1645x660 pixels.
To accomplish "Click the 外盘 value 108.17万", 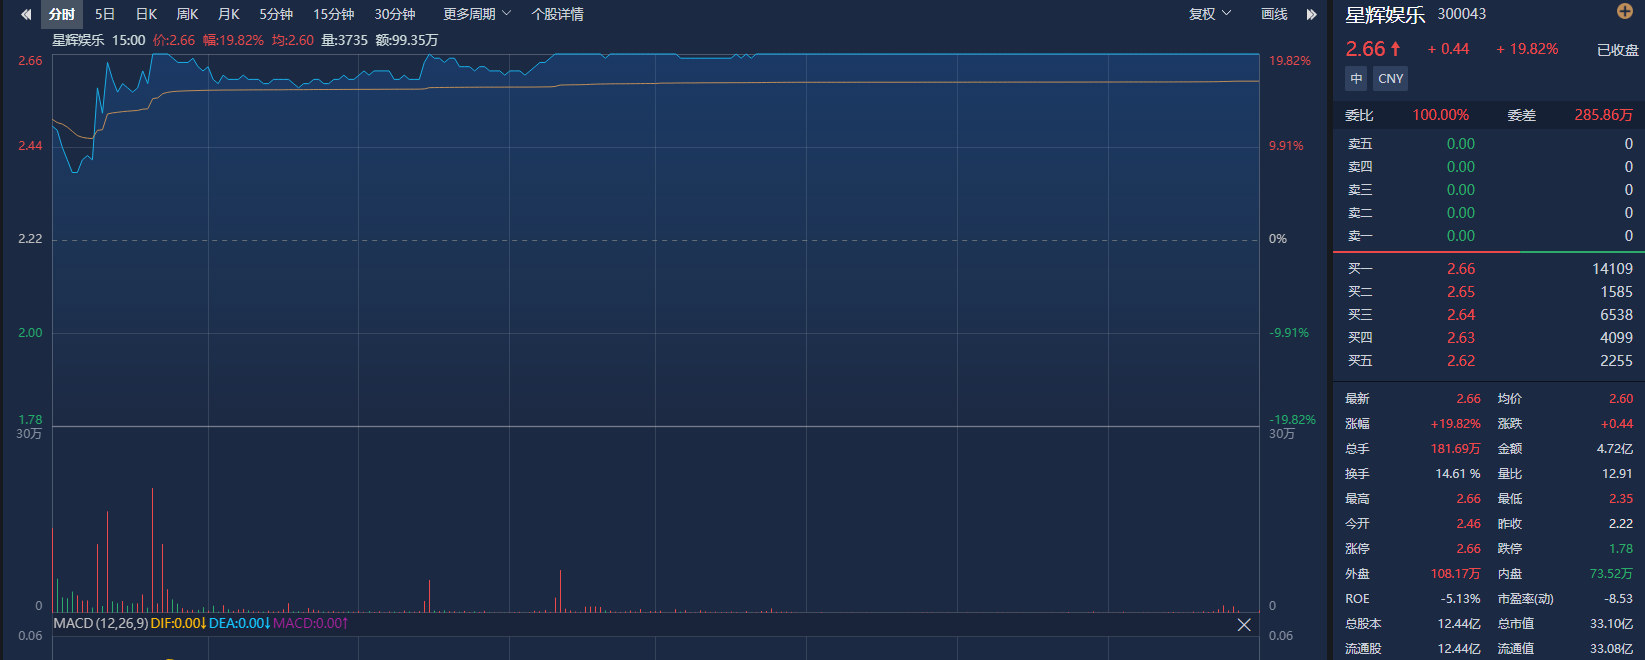I will tap(1455, 574).
